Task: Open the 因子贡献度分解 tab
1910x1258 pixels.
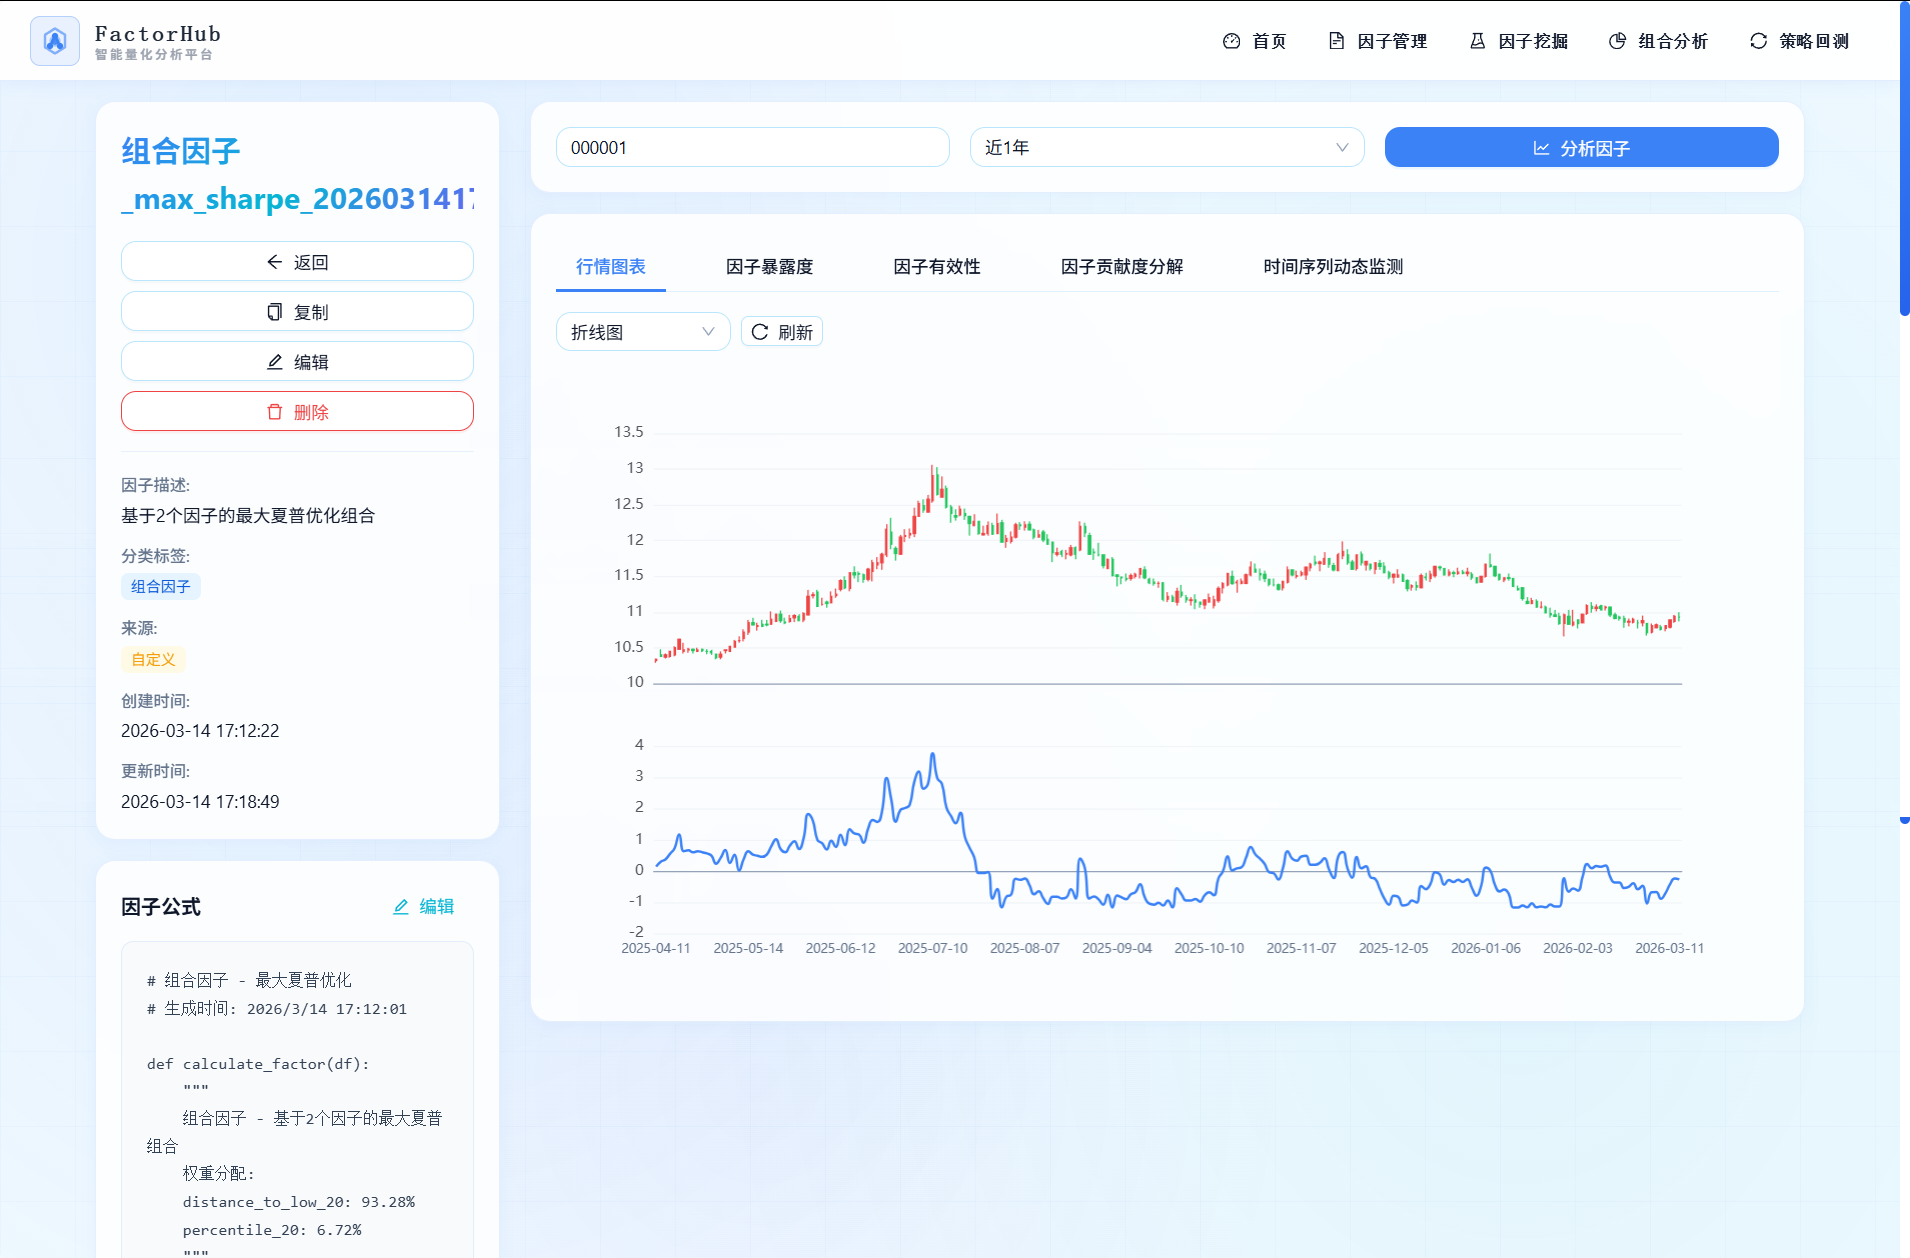Action: pos(1122,267)
